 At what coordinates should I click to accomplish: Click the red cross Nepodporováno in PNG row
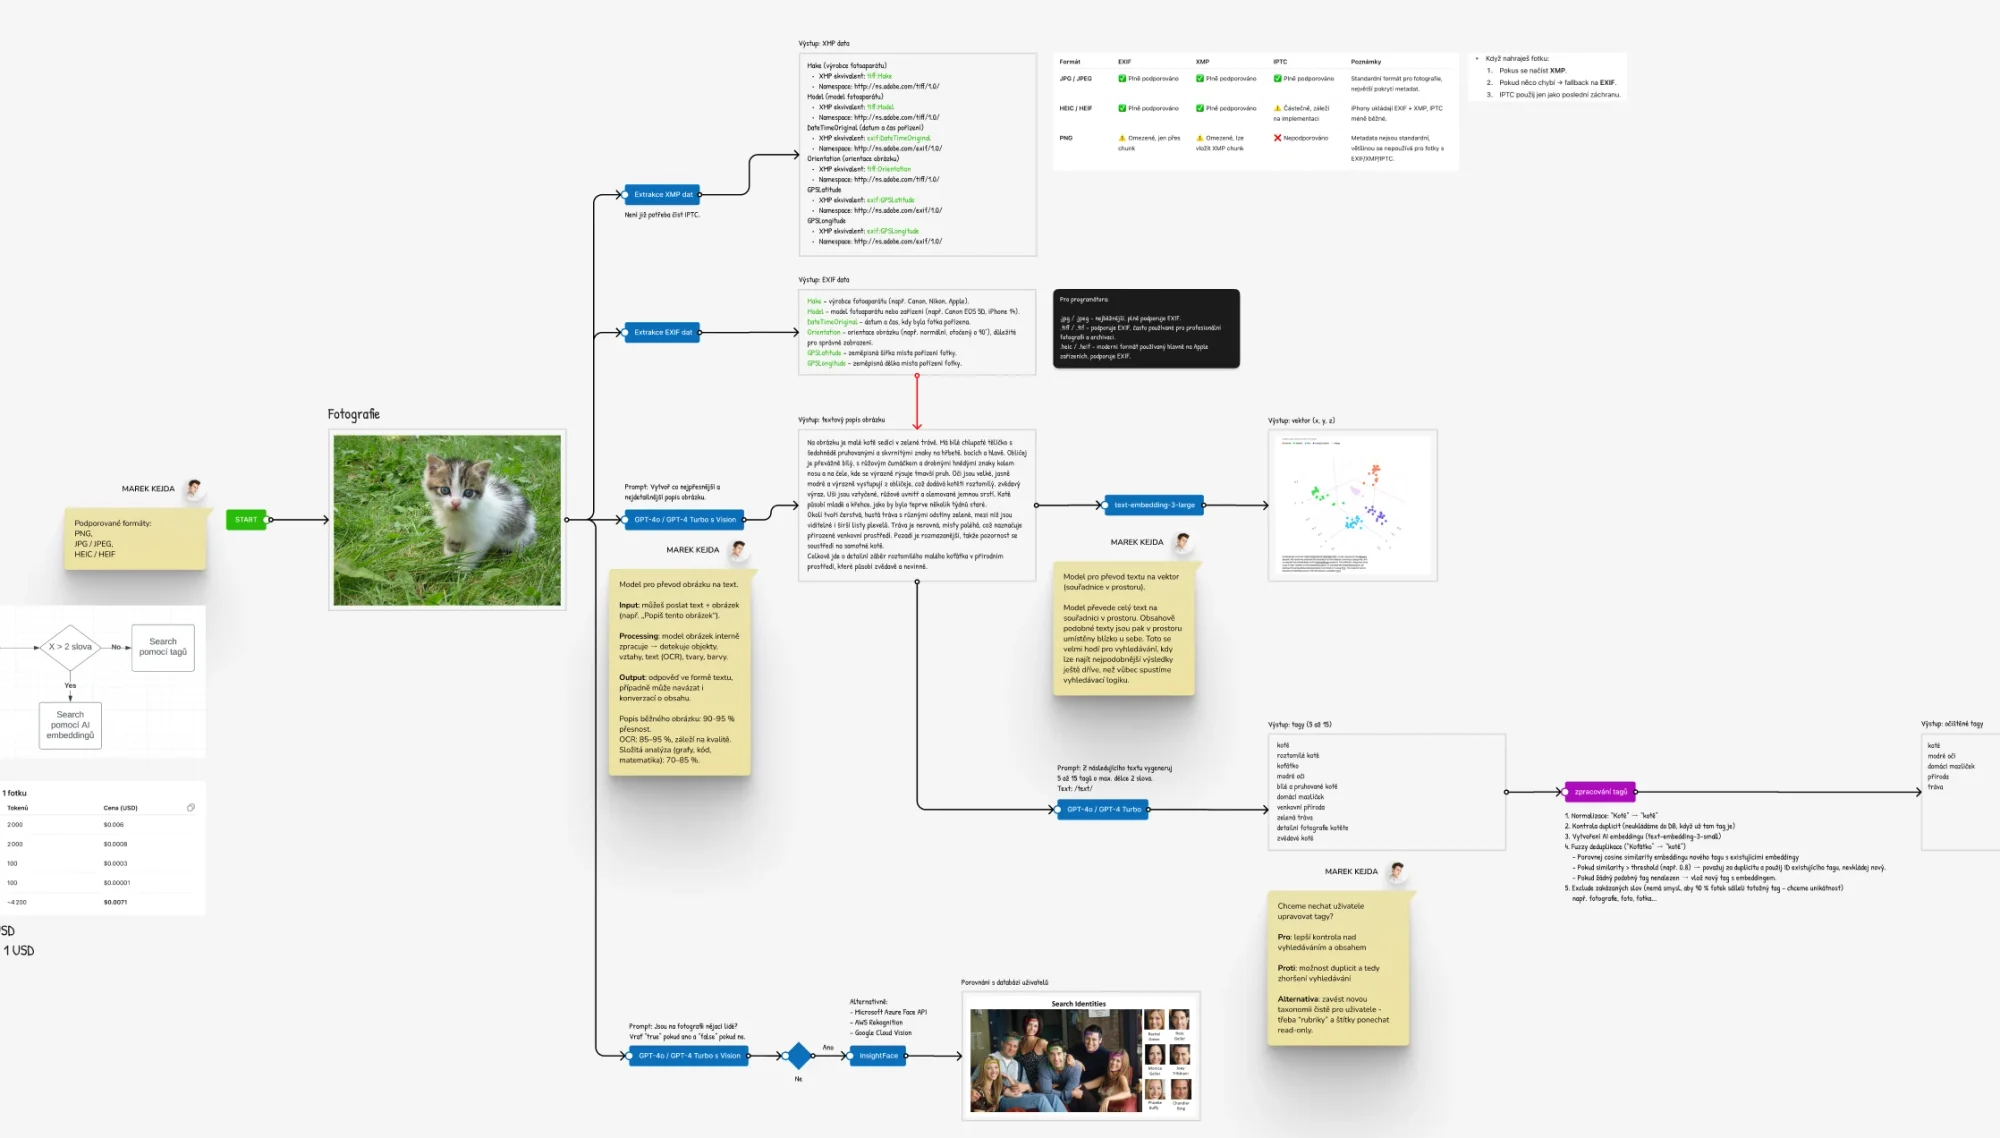point(1277,138)
